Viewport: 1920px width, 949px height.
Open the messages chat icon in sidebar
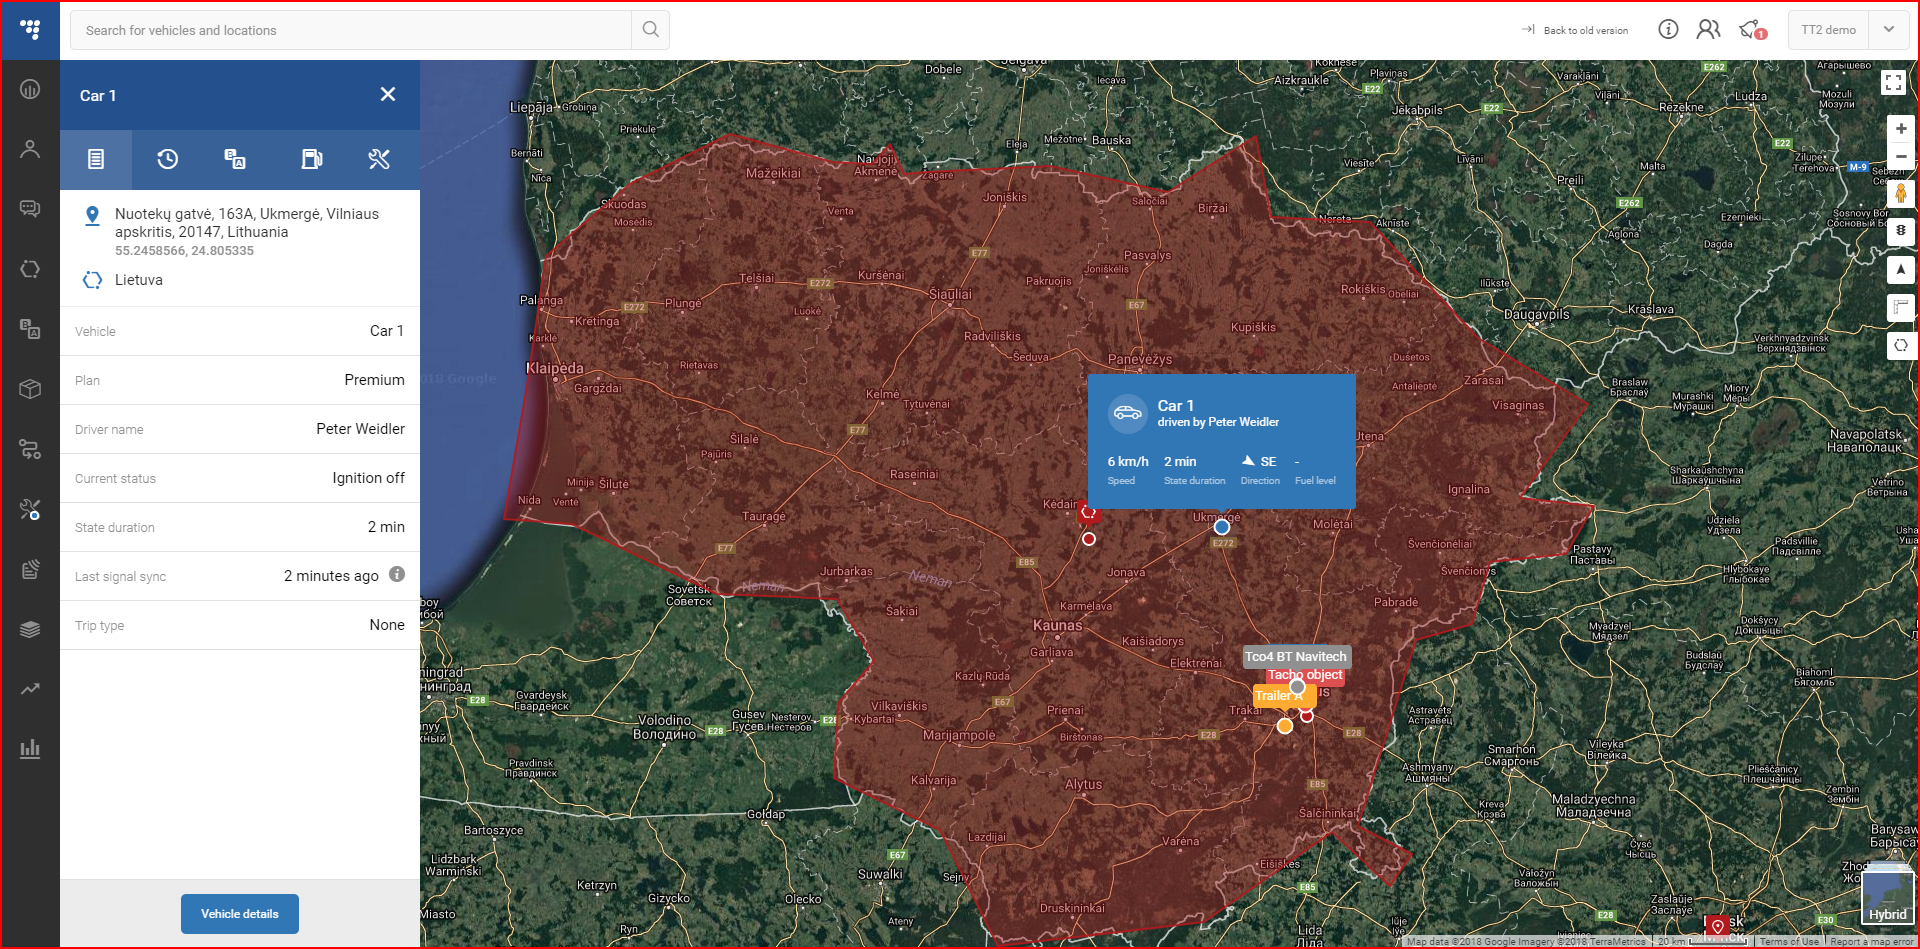click(30, 209)
